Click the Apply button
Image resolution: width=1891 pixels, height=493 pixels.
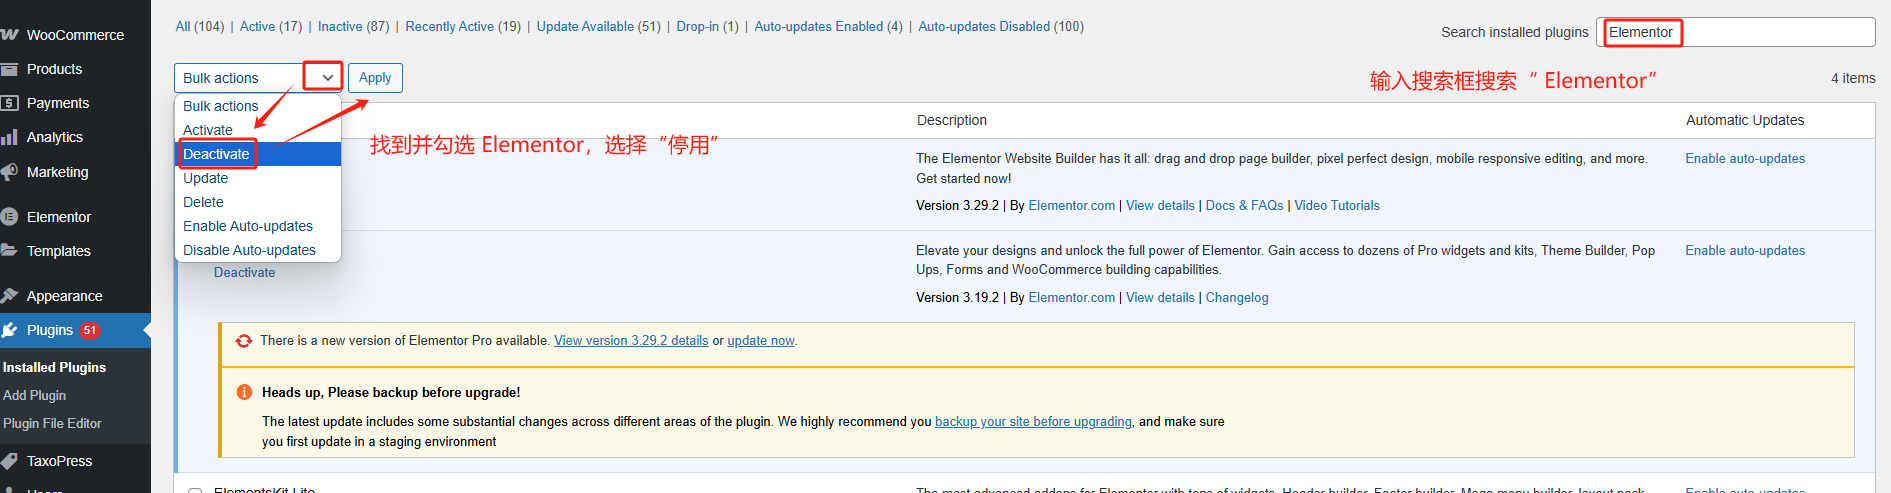click(375, 78)
